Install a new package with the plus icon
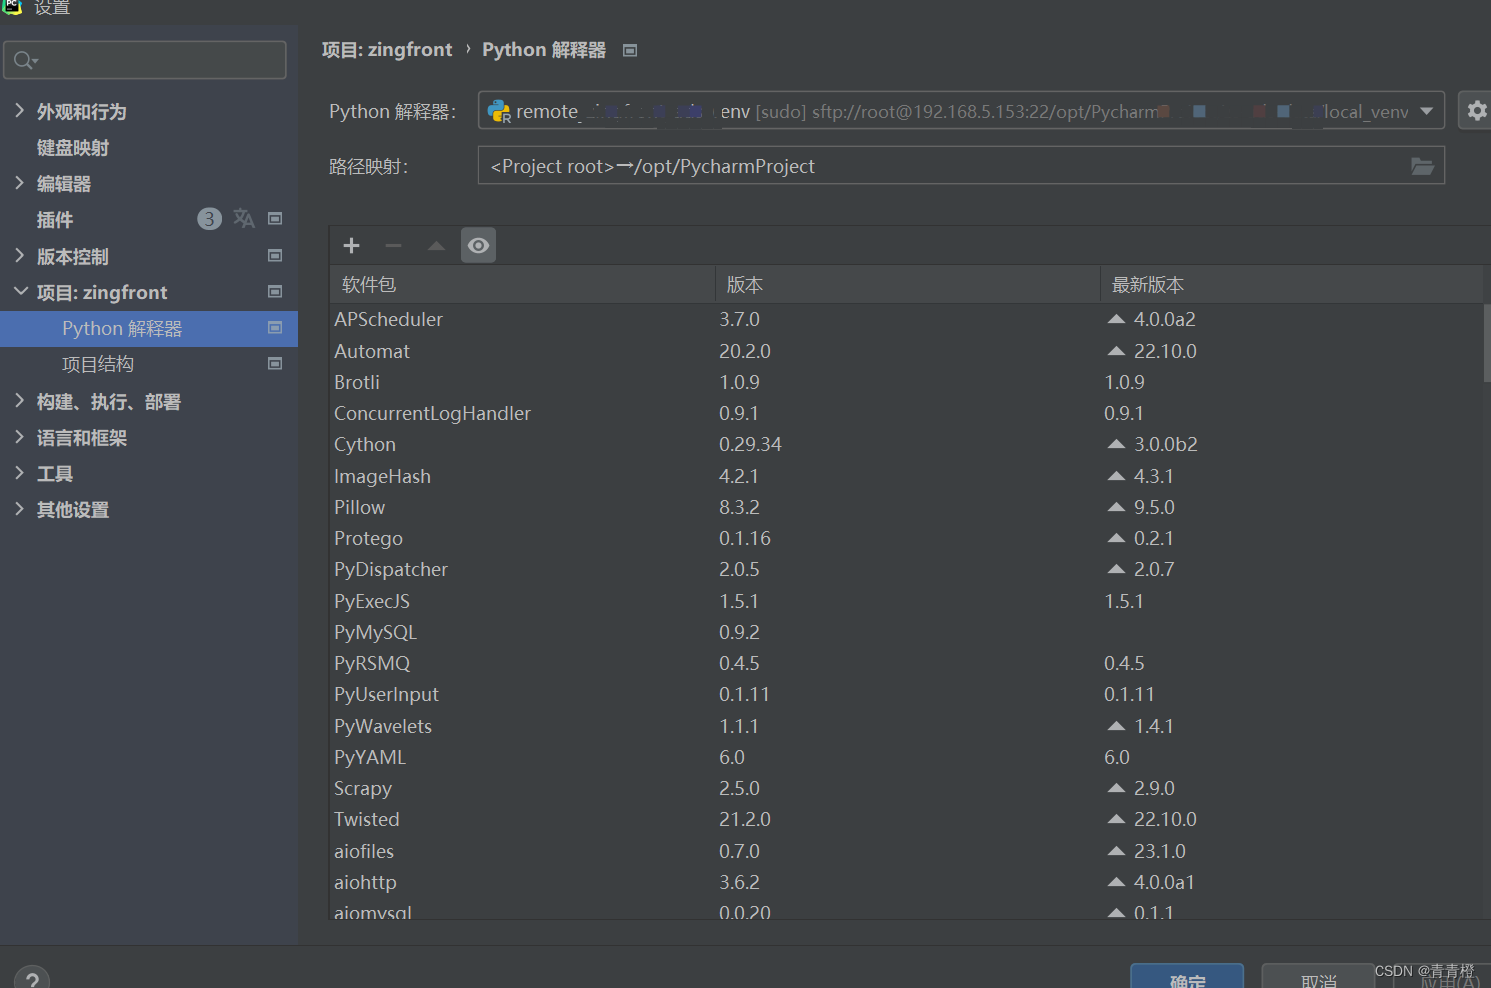 click(351, 245)
